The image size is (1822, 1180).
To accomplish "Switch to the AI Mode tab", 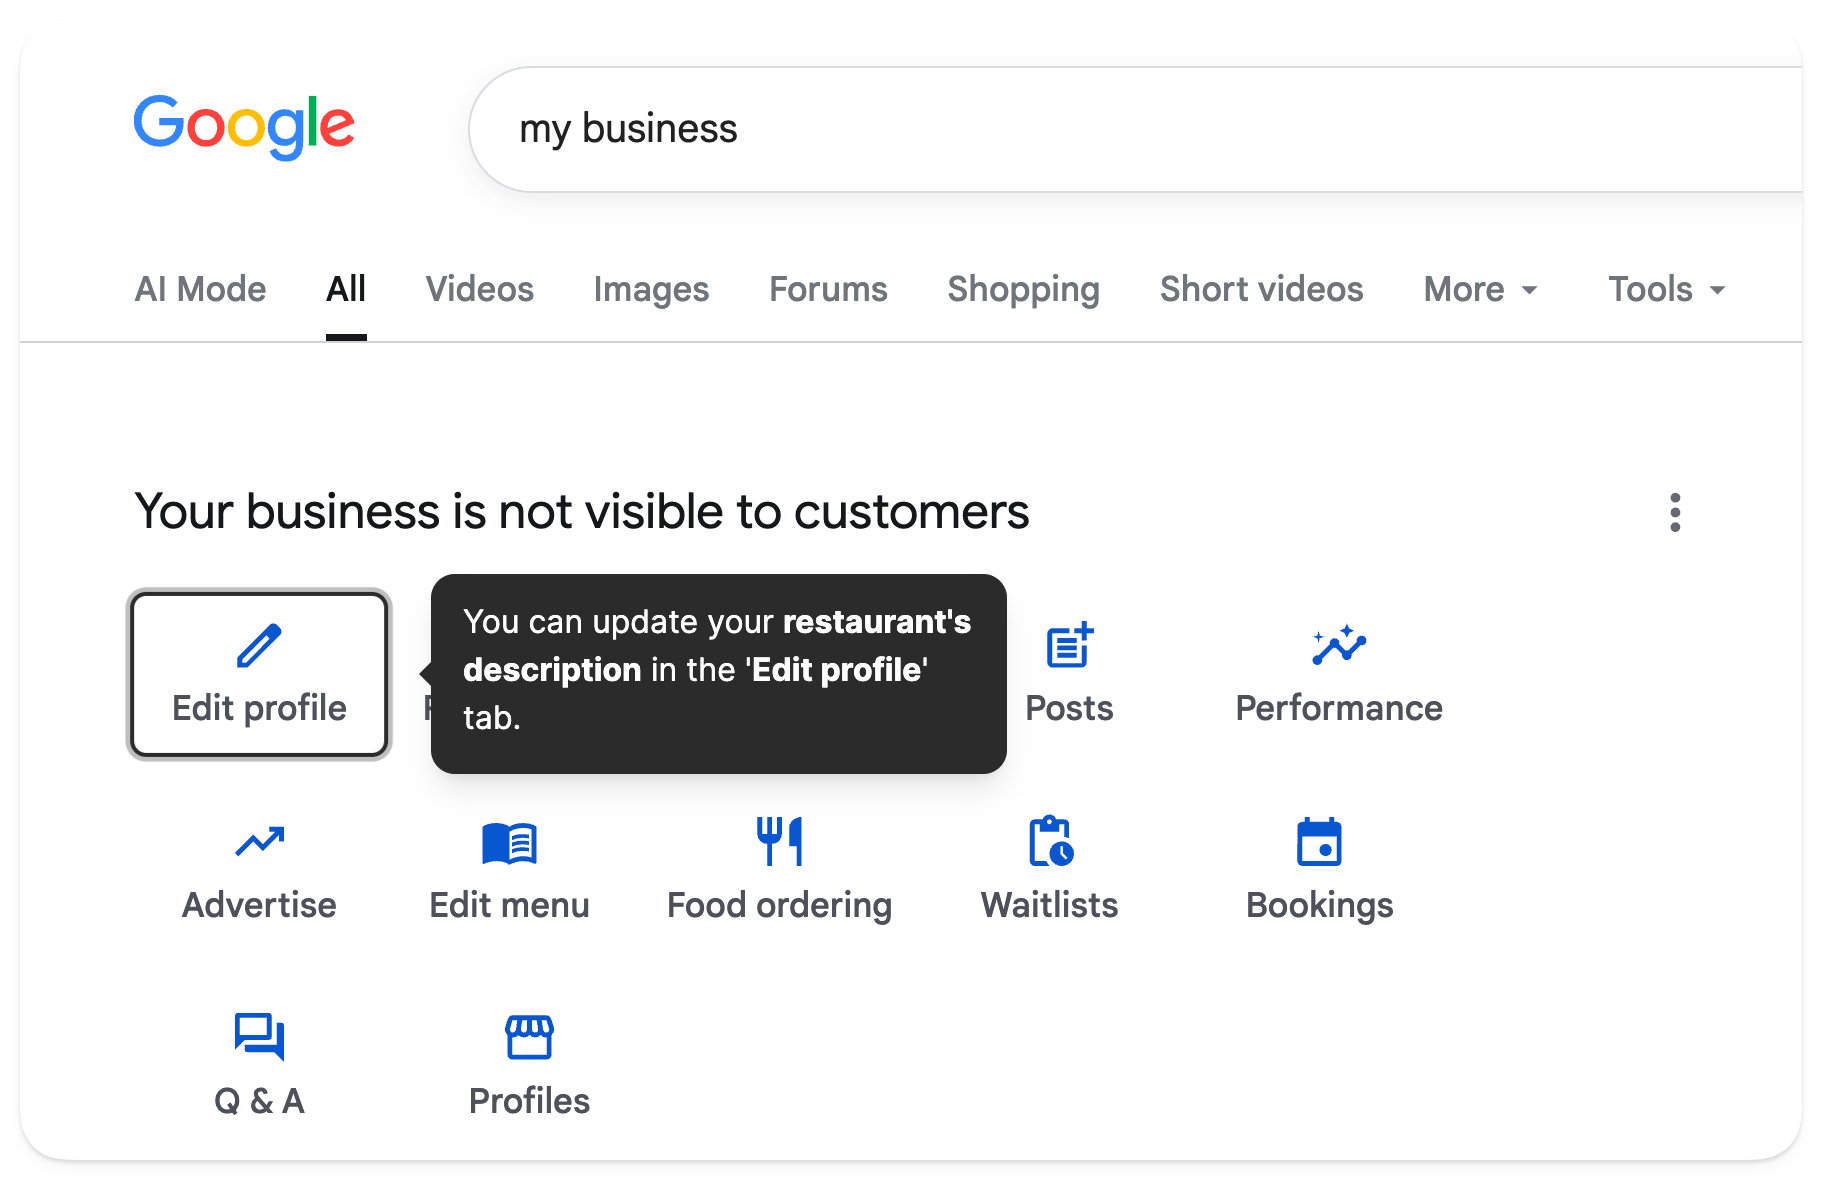I will pyautogui.click(x=200, y=290).
